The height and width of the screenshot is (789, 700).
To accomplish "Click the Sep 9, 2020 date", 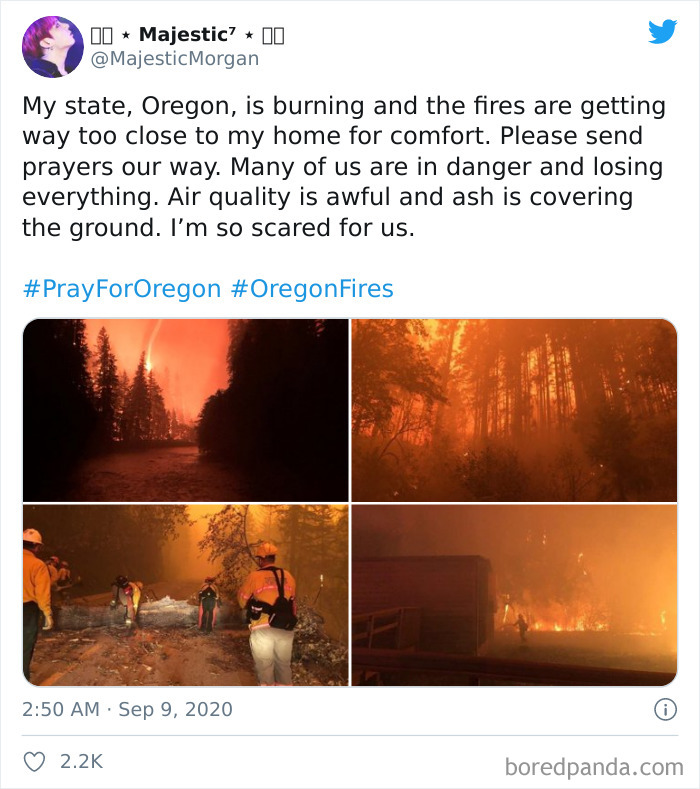I will coord(175,710).
